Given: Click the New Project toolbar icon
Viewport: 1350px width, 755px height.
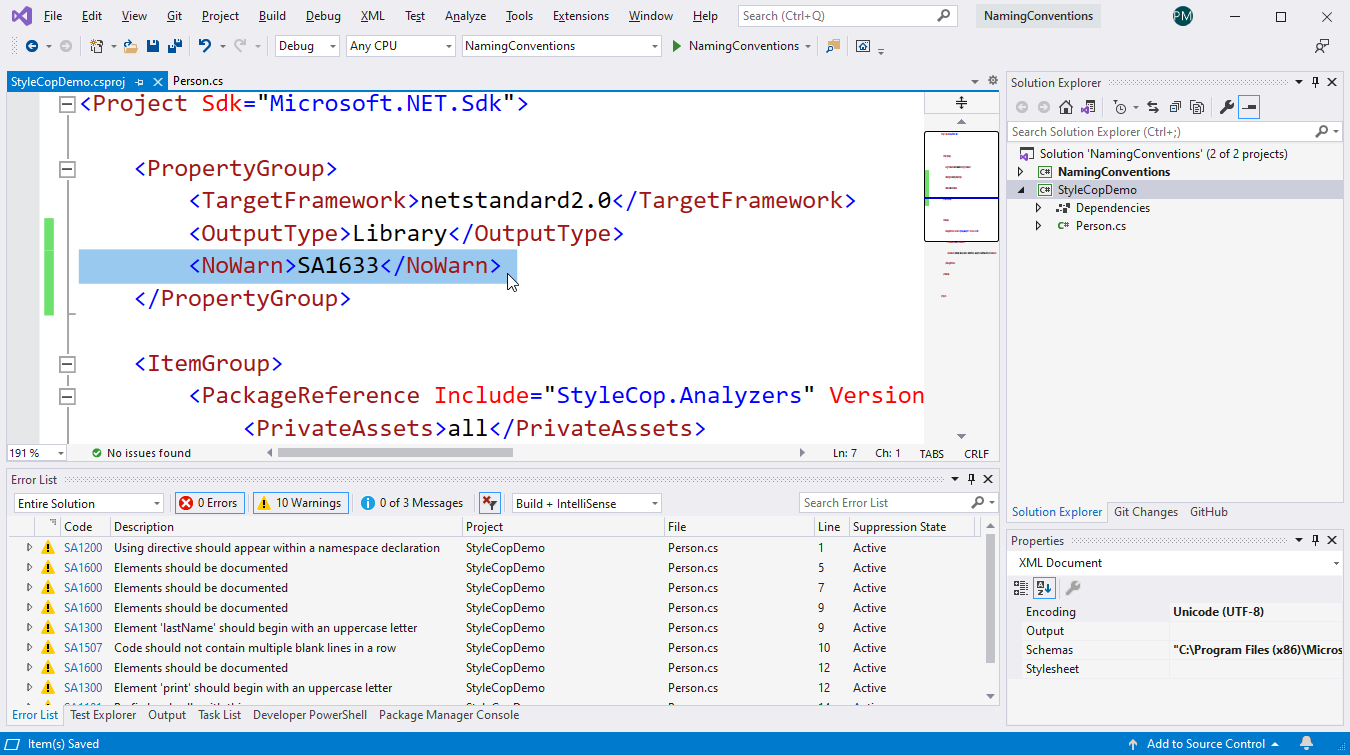Looking at the screenshot, I should click(96, 46).
